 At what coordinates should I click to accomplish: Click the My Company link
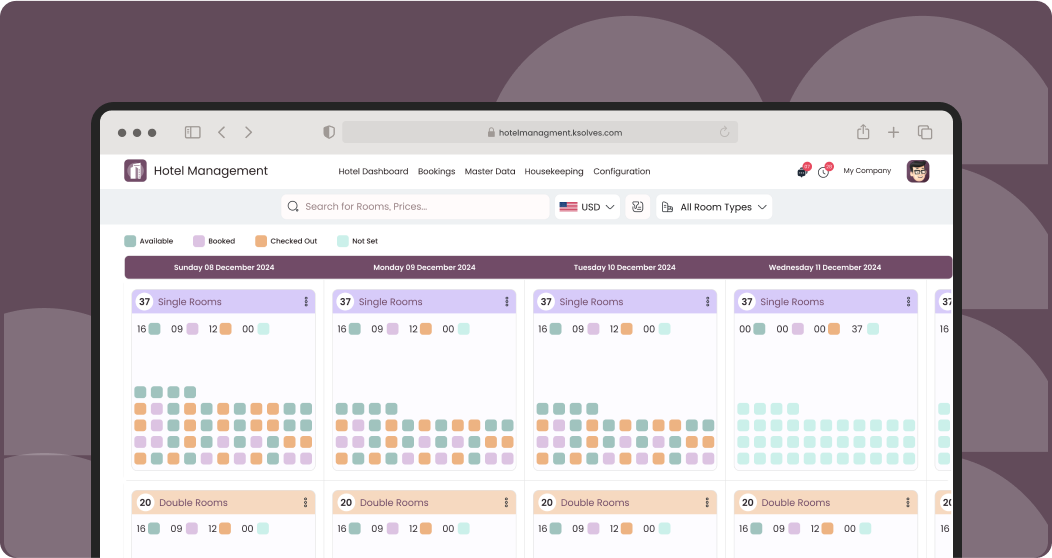[867, 171]
